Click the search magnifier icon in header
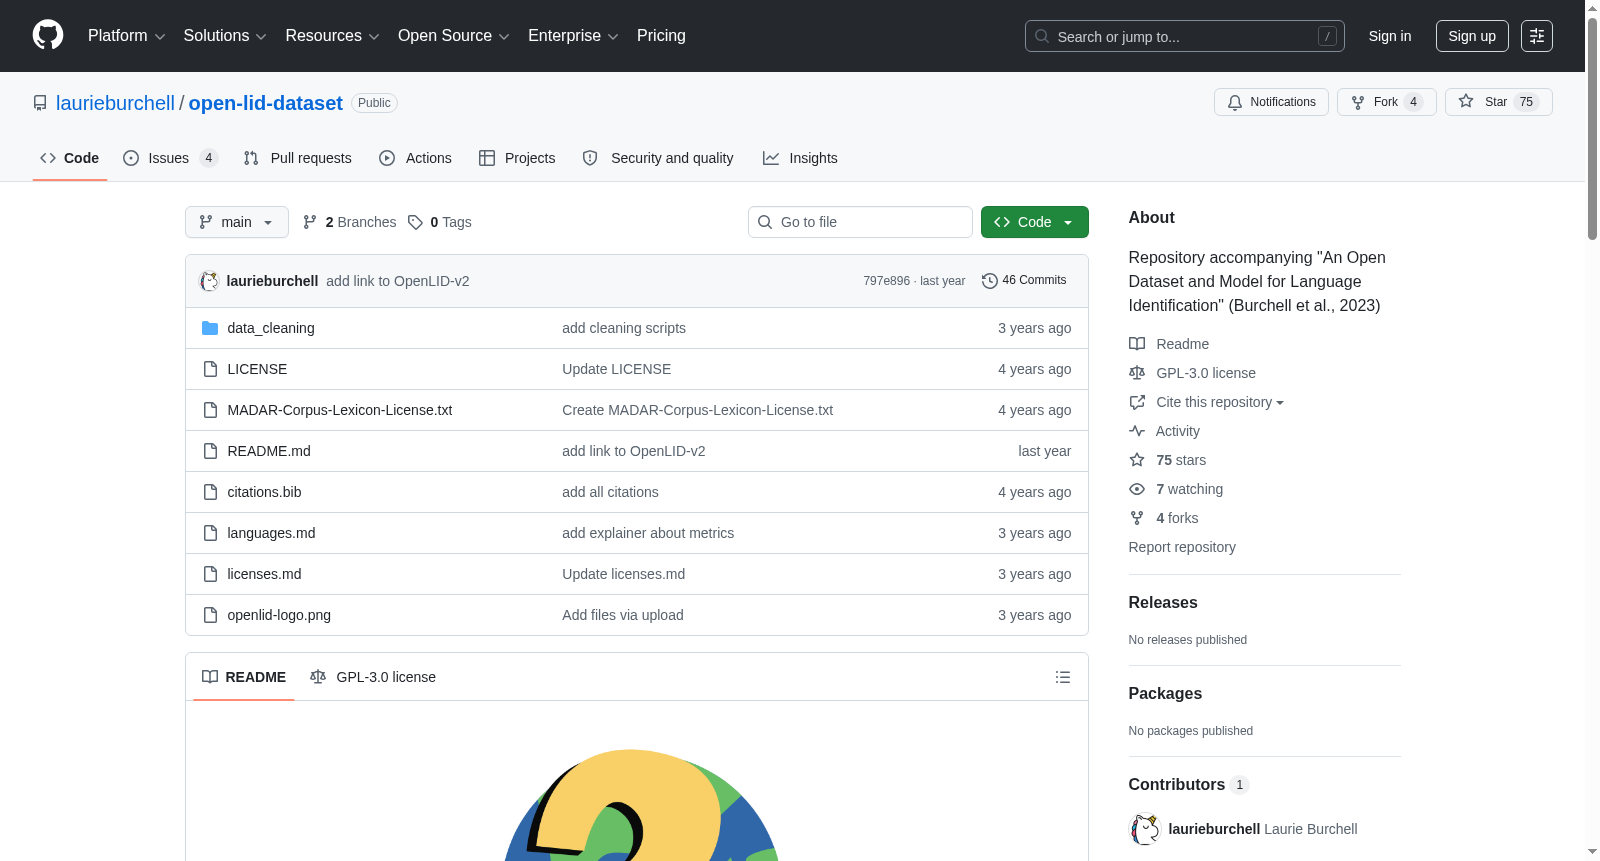Screen dimensions: 1600x861 coord(1042,36)
